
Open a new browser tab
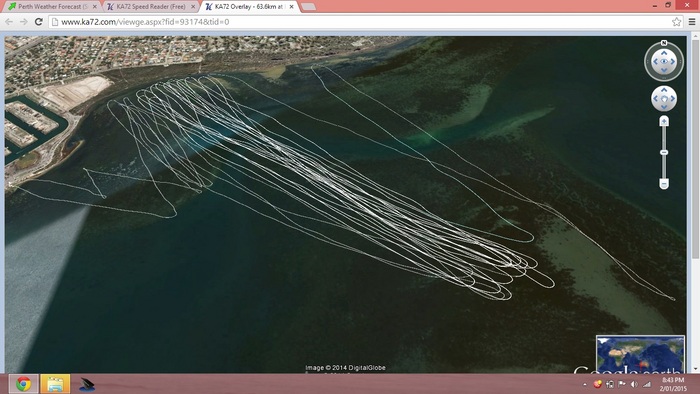click(x=308, y=7)
